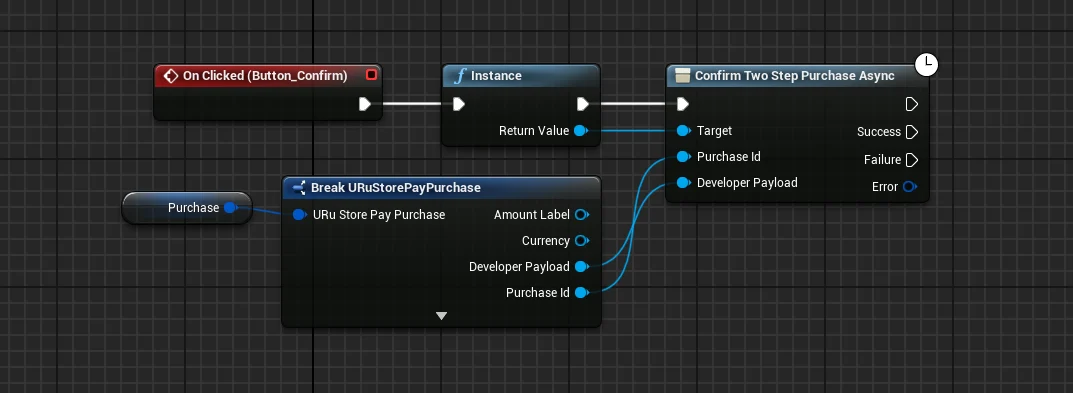Click the red delegate pin on On Clicked node
Screen dimensions: 1073x393
pos(372,75)
